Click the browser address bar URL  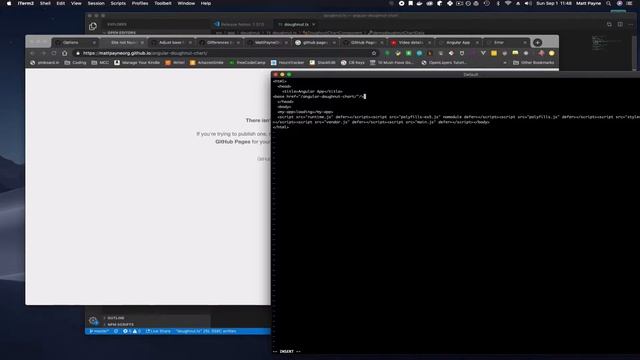pyautogui.click(x=145, y=53)
